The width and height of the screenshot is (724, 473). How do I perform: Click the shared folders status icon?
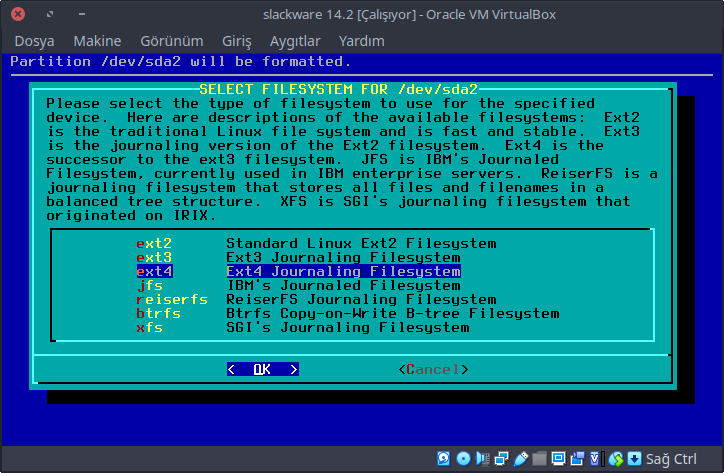[539, 459]
